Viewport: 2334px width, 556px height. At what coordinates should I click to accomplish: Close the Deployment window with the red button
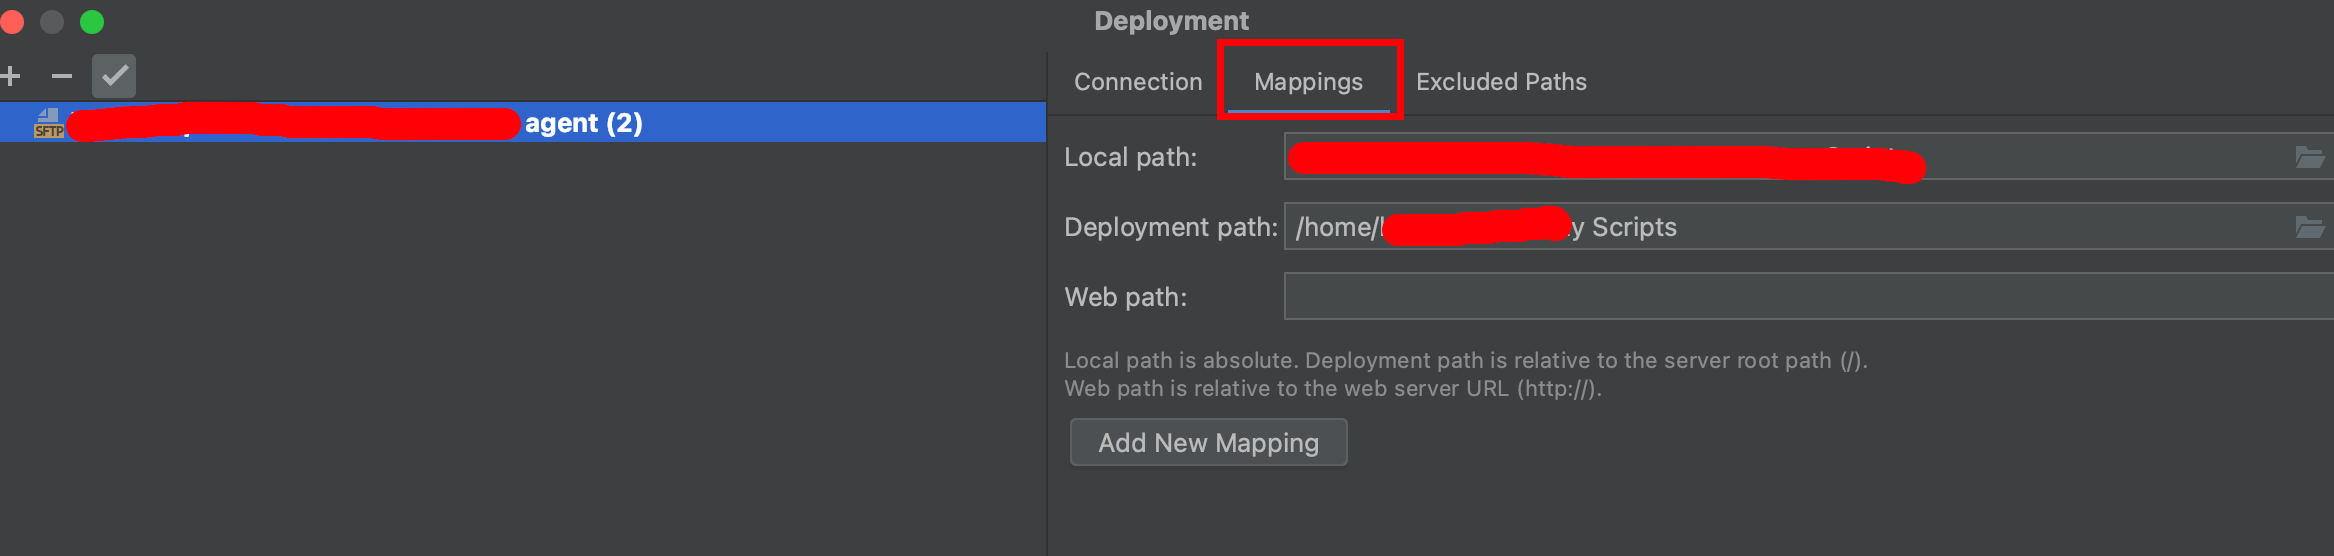pos(12,22)
